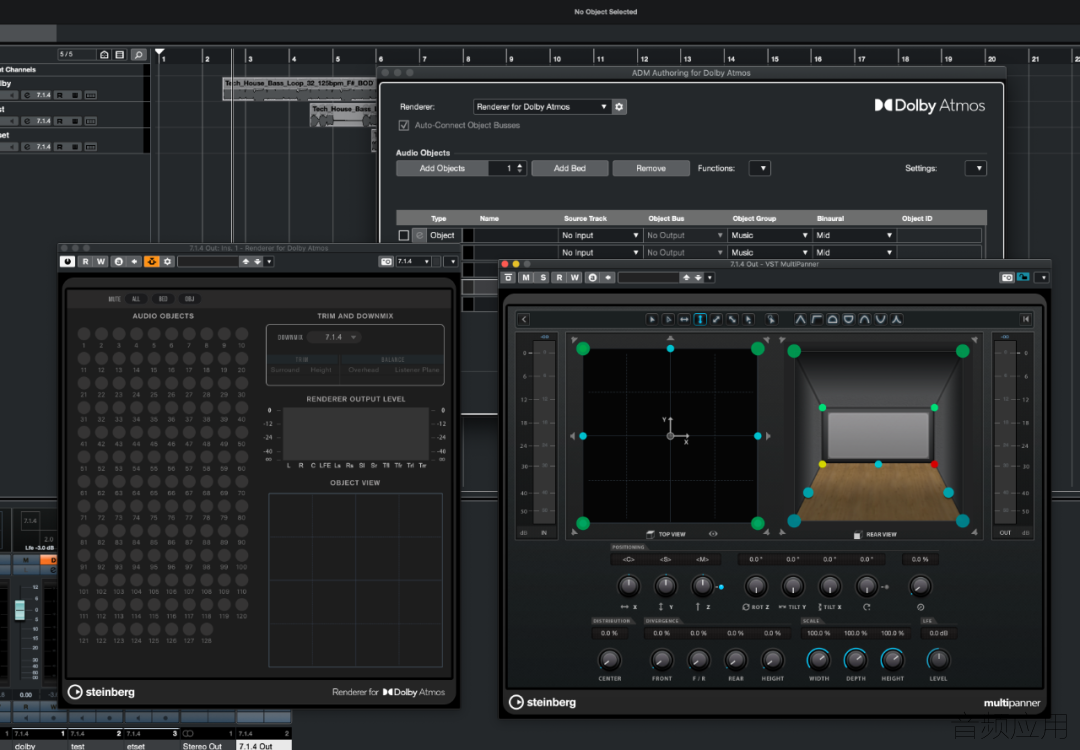Click the search magnifier icon above track list
This screenshot has width=1080, height=750.
coord(138,54)
